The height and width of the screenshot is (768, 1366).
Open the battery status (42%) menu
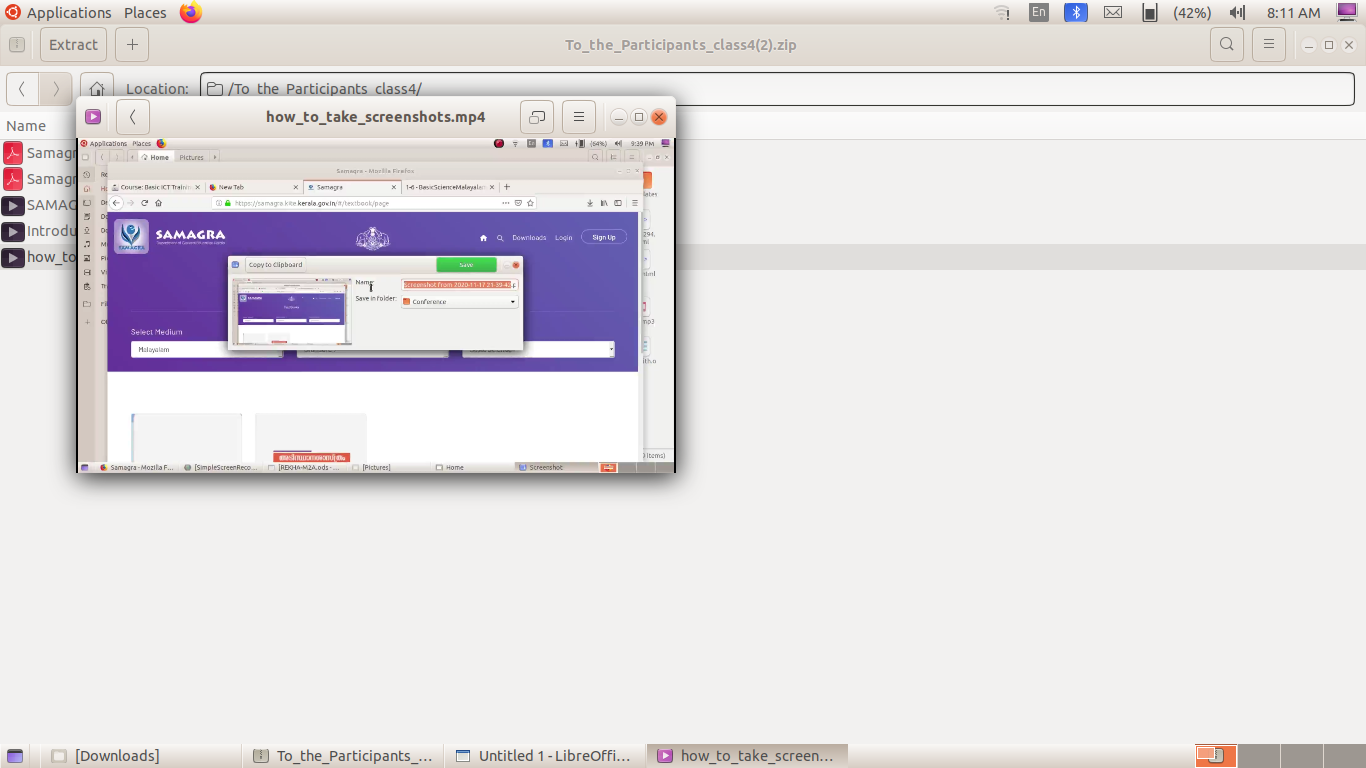[1180, 13]
